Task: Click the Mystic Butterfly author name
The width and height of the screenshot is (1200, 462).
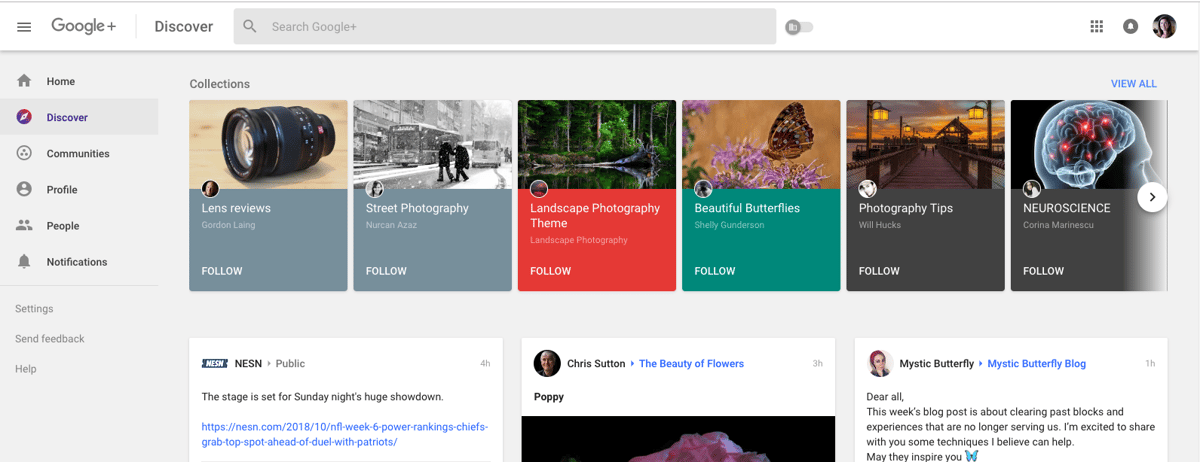Action: click(x=936, y=364)
